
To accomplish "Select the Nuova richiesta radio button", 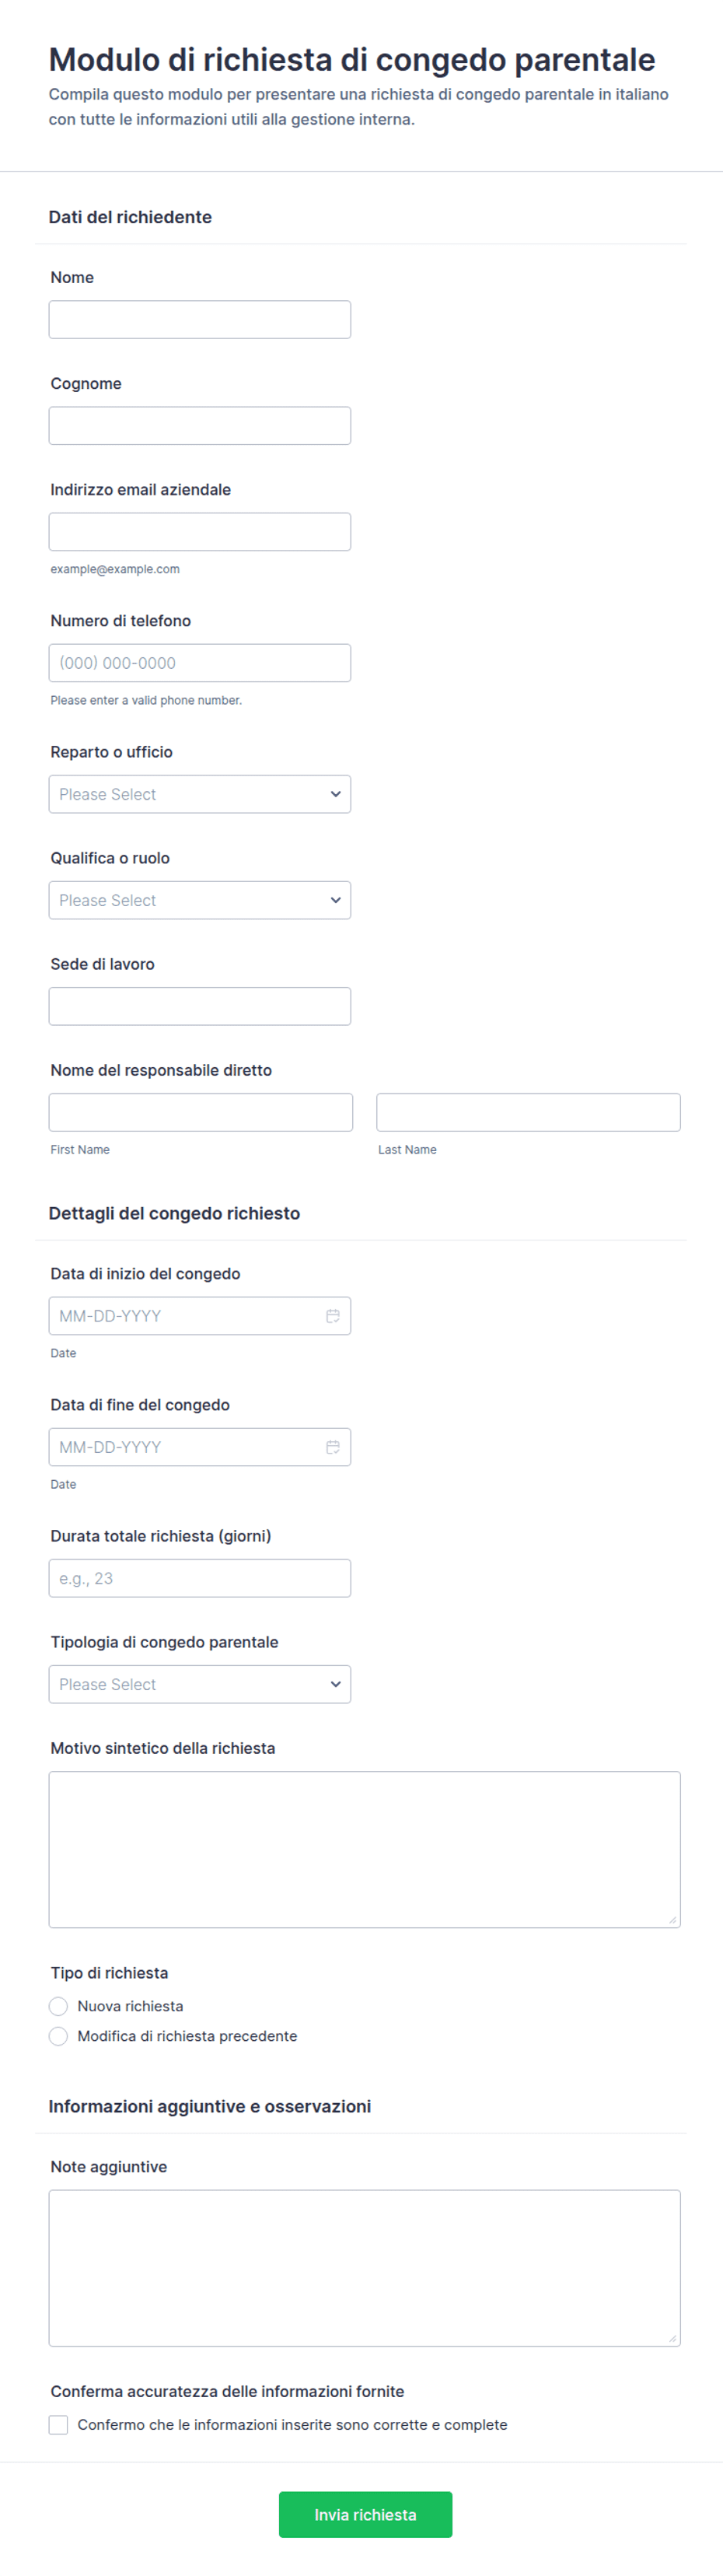I will point(58,2006).
